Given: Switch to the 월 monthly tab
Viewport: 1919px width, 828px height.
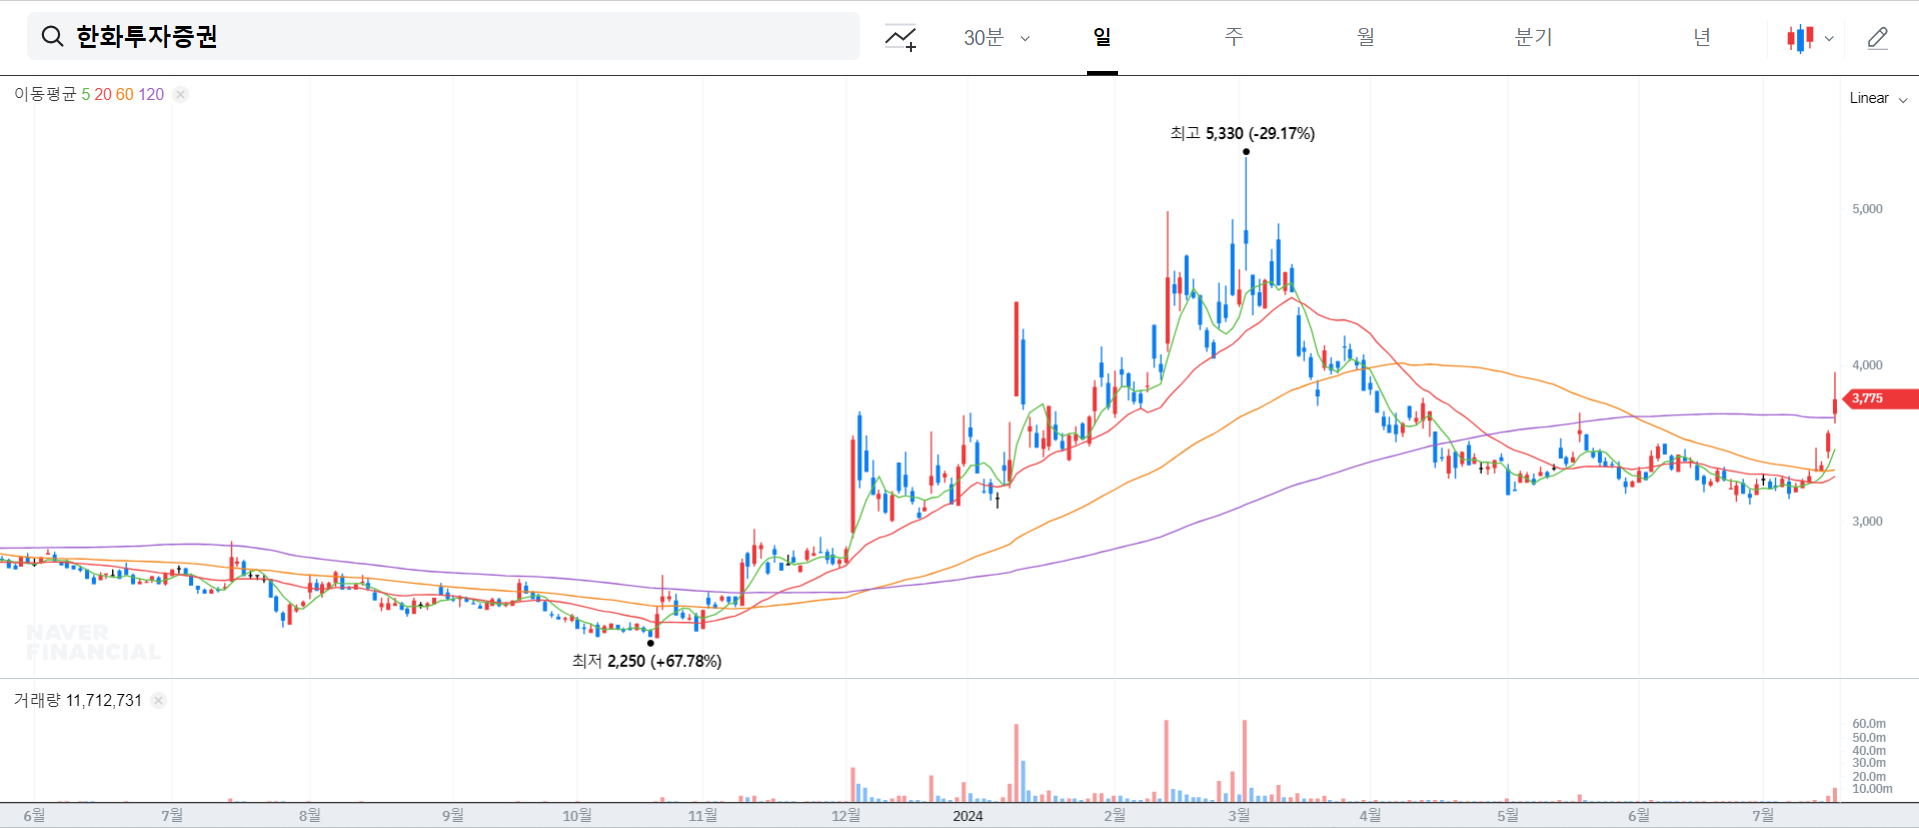Looking at the screenshot, I should click(x=1366, y=37).
